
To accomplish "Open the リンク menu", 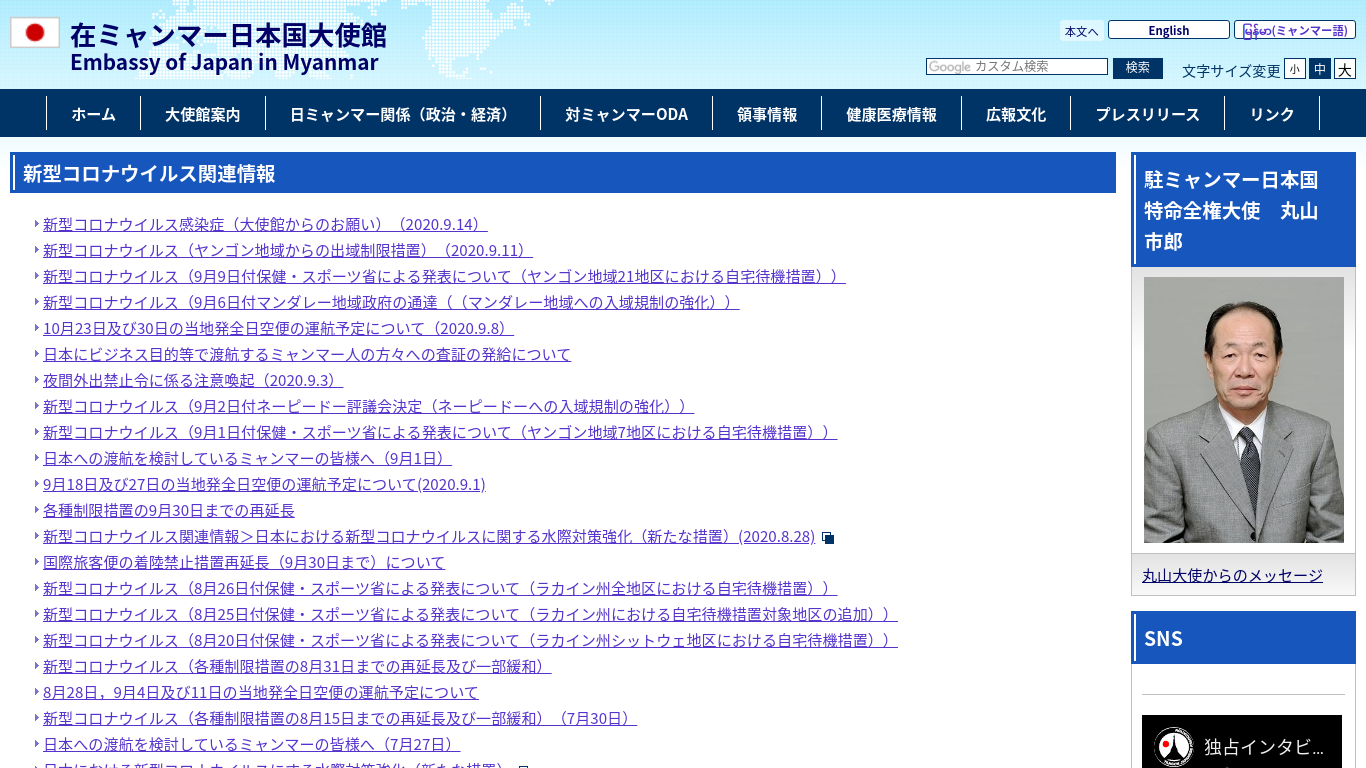I will (x=1272, y=114).
